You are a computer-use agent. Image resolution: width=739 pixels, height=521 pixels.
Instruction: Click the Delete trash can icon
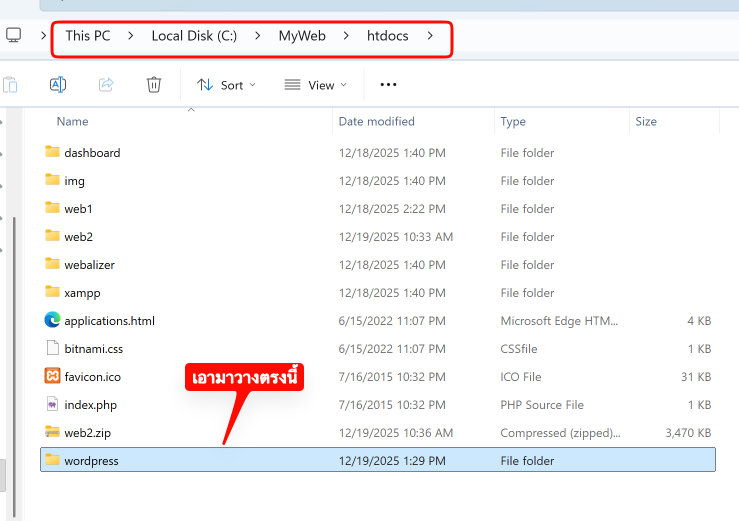[x=154, y=85]
